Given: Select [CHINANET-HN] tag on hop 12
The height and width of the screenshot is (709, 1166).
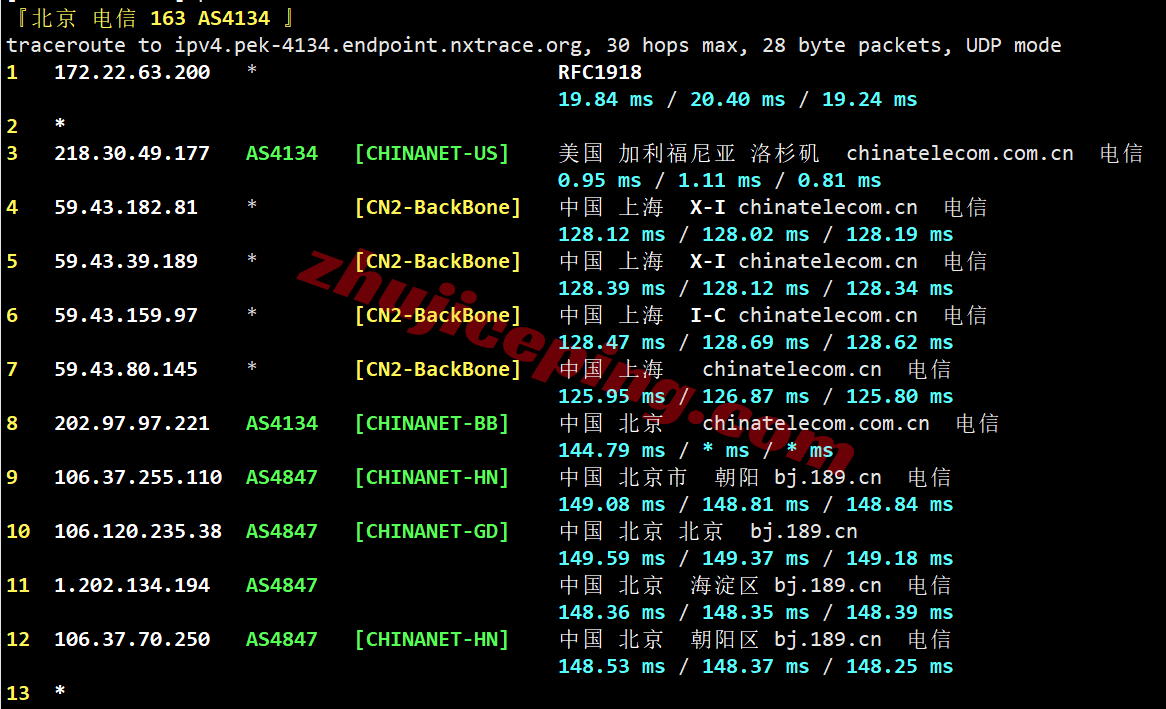Looking at the screenshot, I should pos(431,640).
